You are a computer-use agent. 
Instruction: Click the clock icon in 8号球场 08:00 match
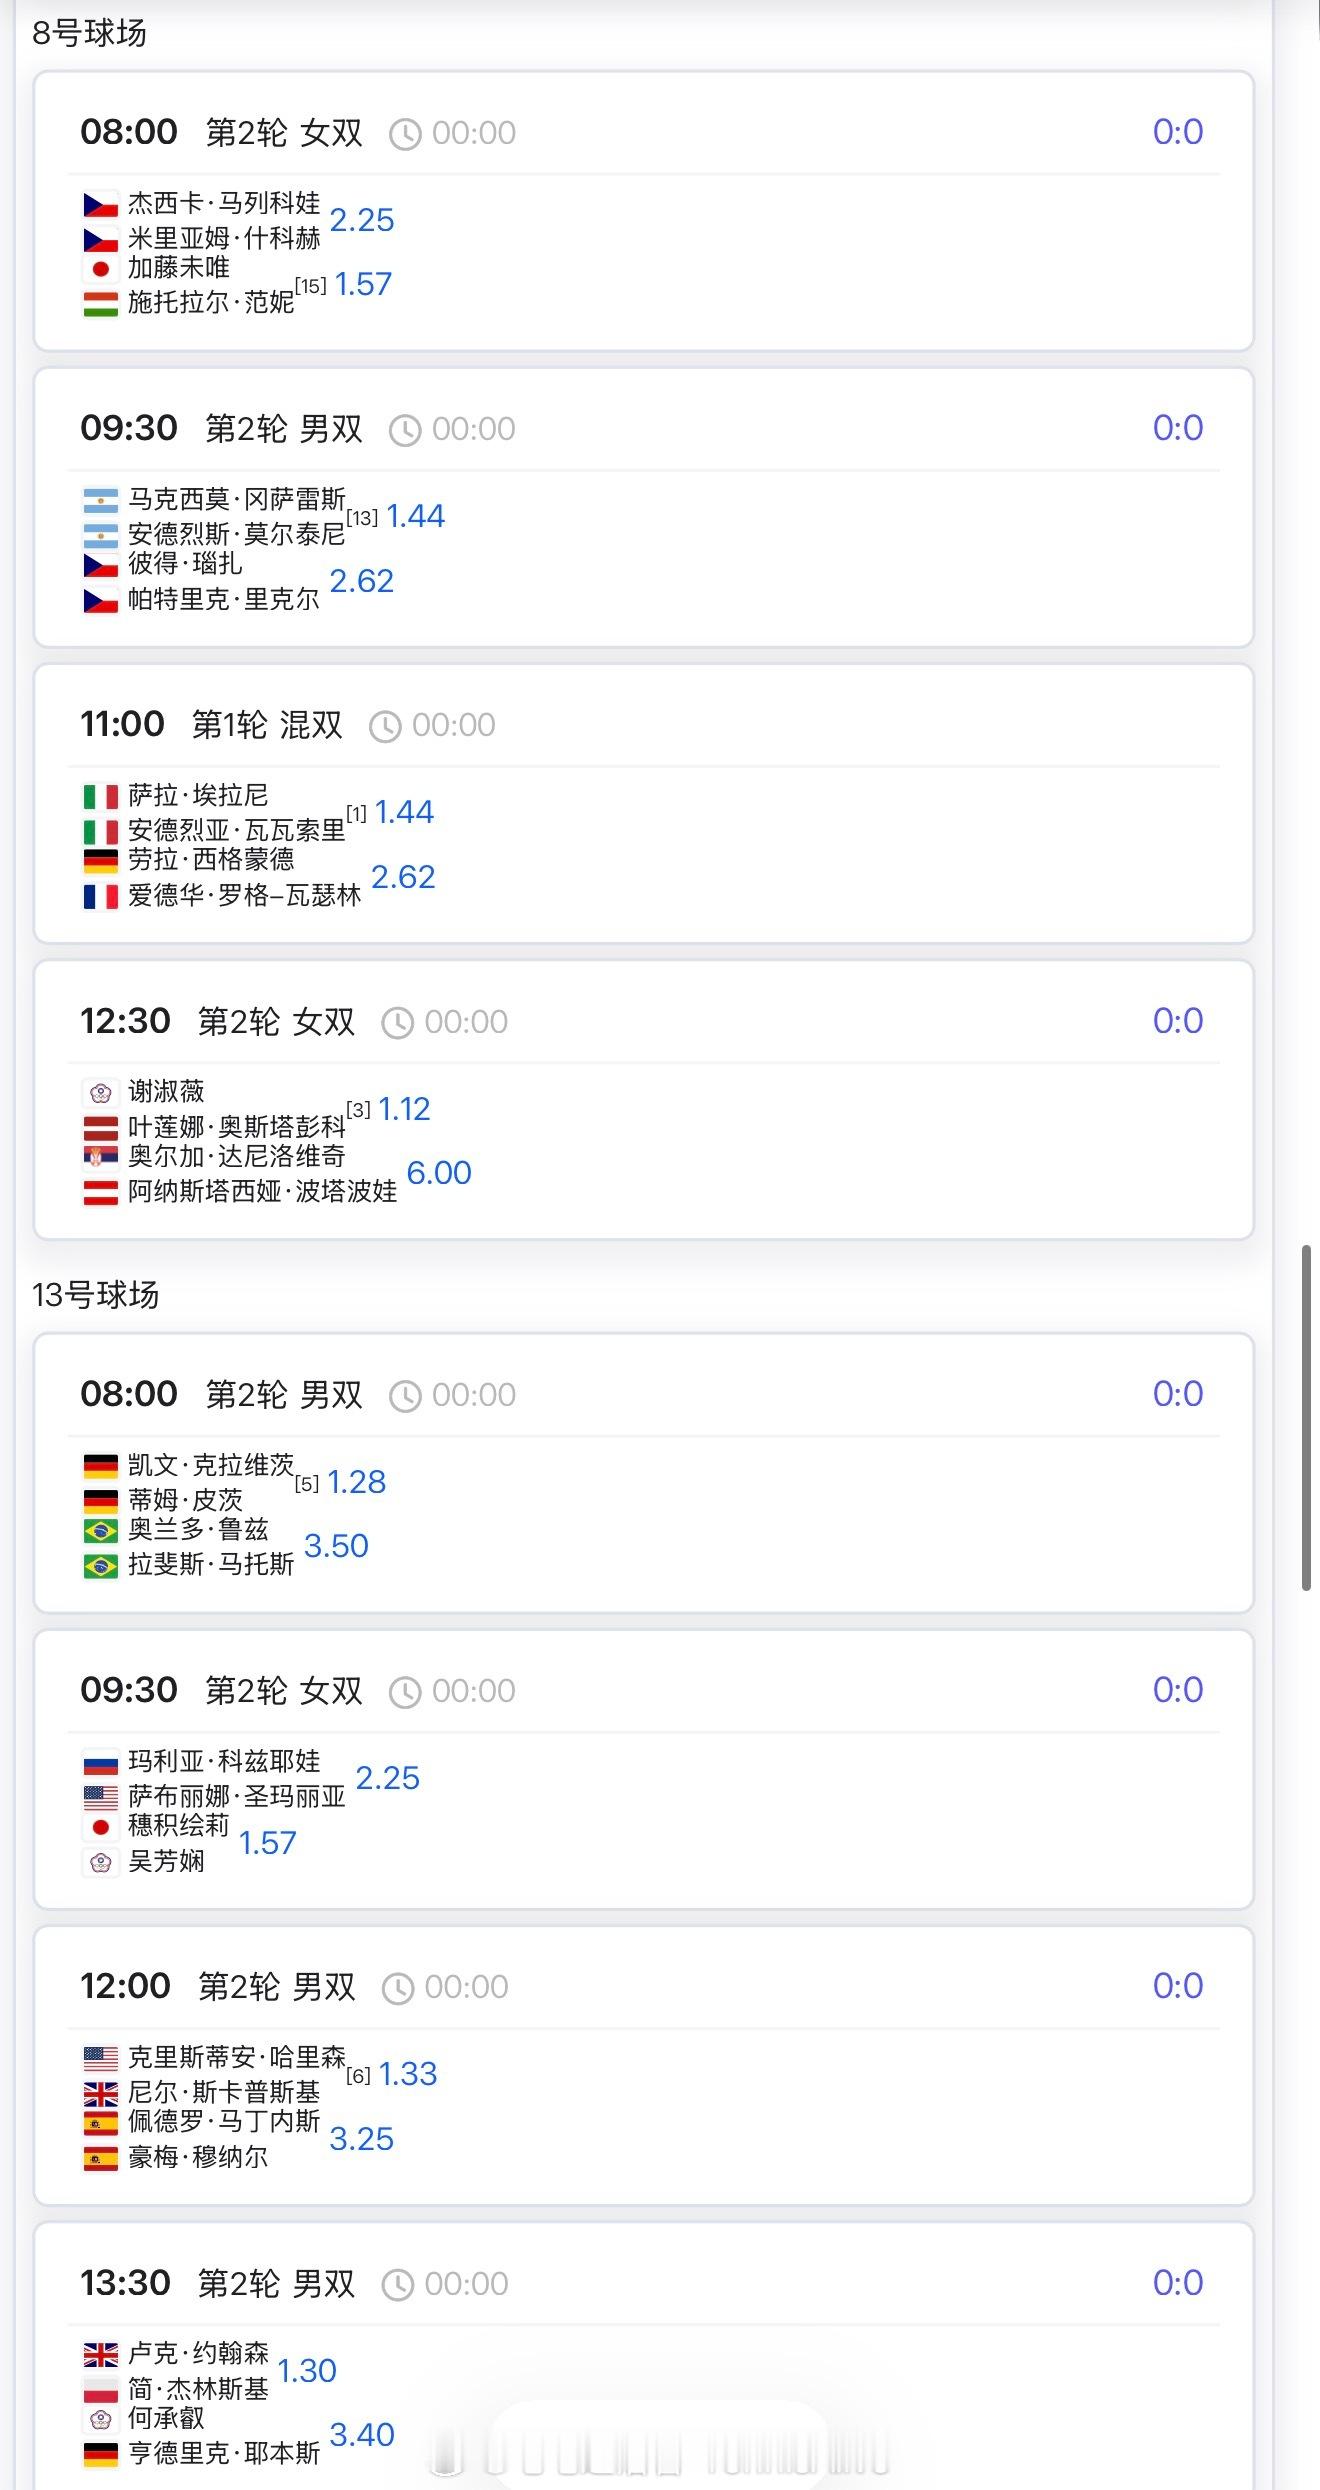(404, 134)
